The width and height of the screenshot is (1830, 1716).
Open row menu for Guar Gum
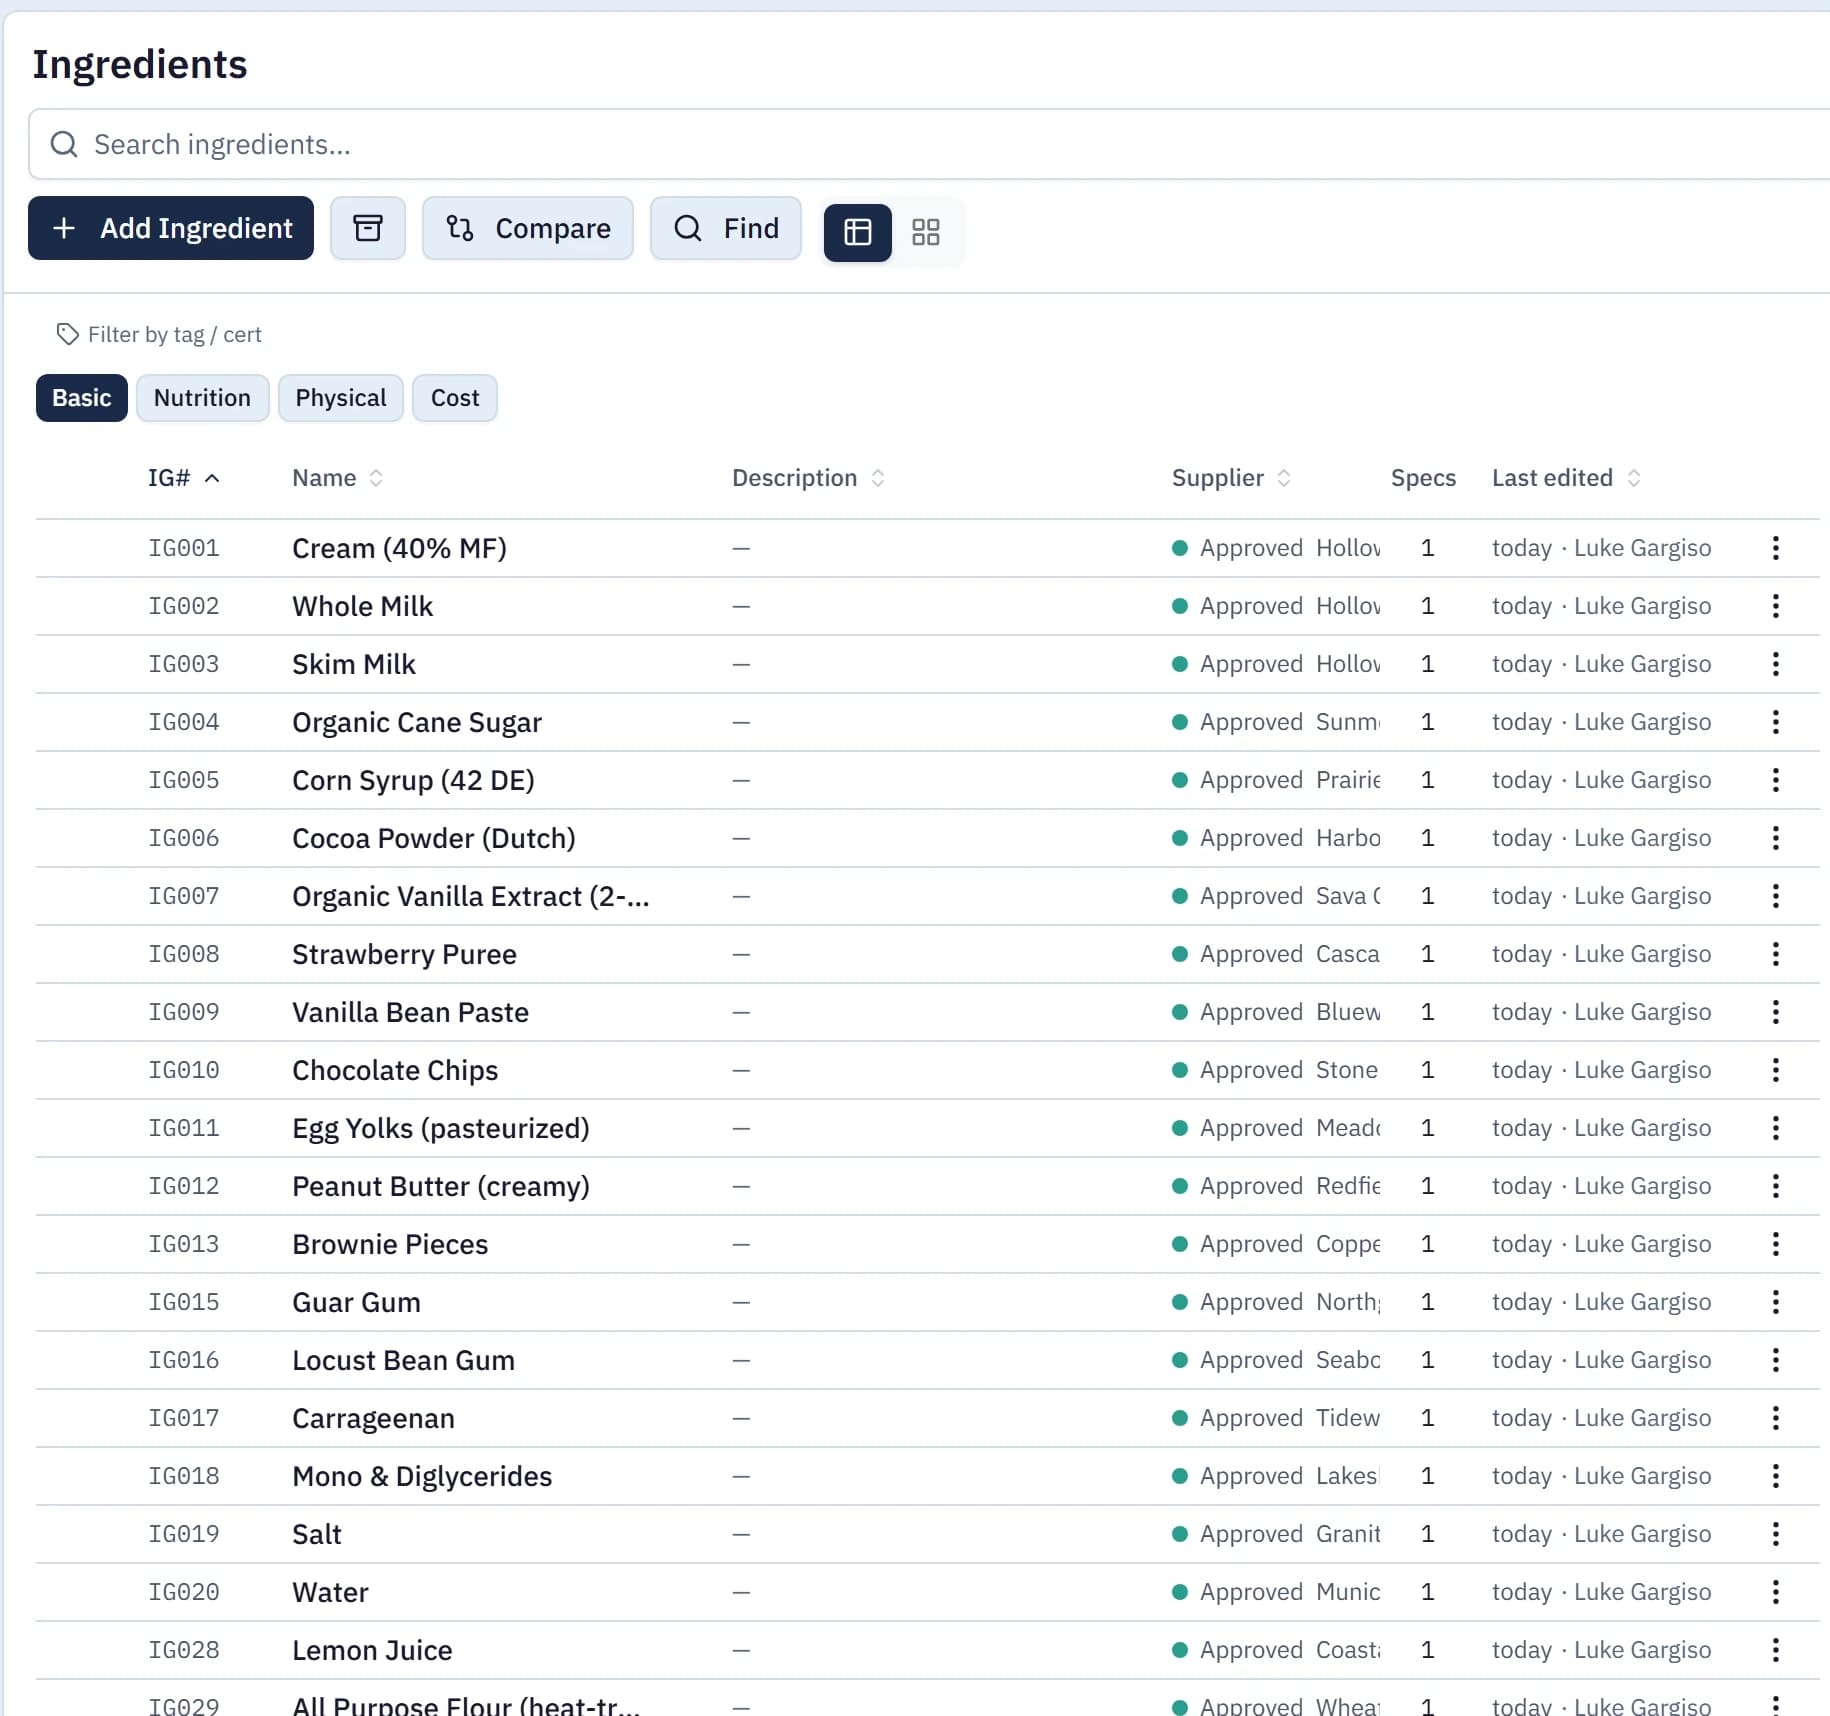pyautogui.click(x=1775, y=1302)
